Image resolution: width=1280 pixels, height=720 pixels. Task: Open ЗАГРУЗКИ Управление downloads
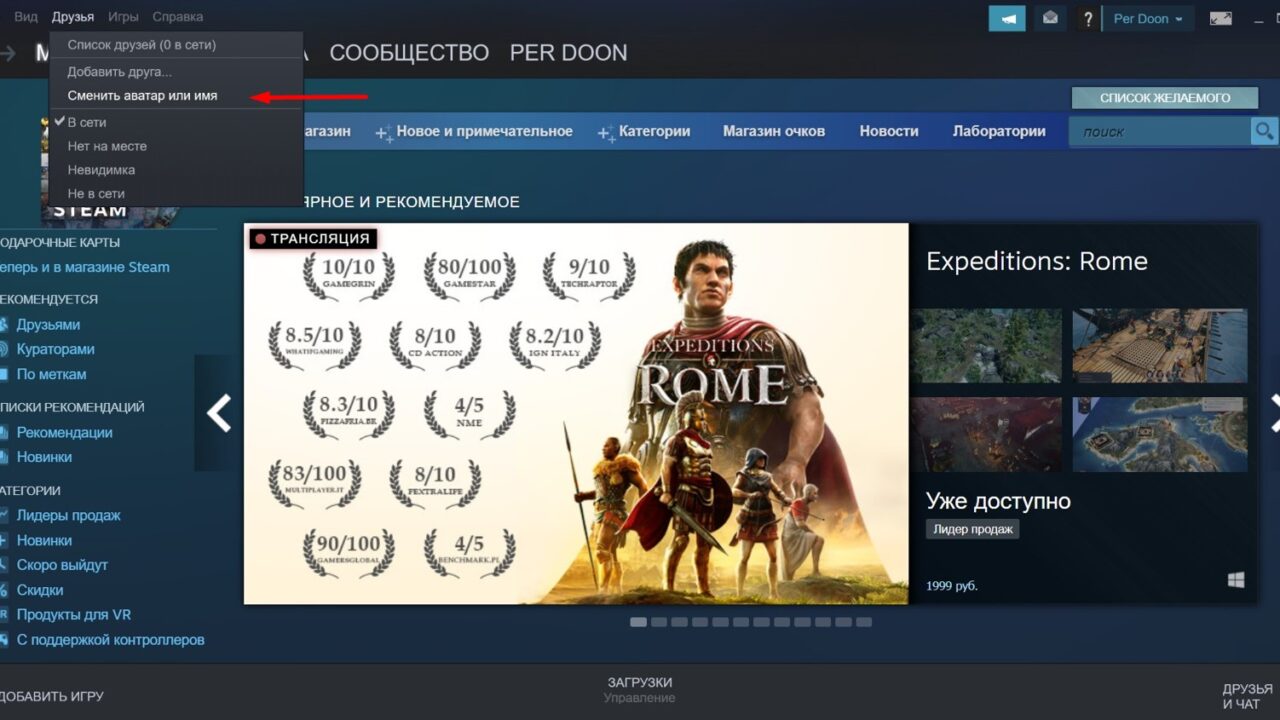[640, 690]
